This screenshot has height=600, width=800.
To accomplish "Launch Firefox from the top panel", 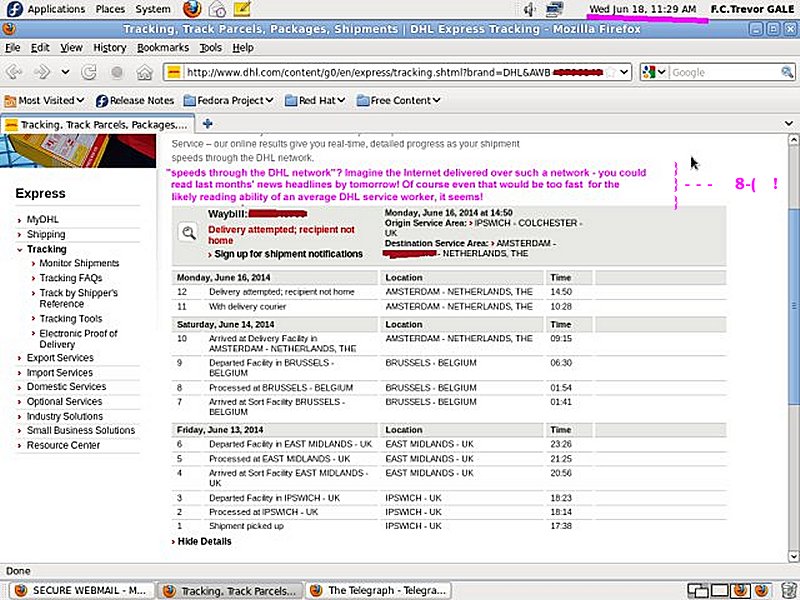I will (x=192, y=9).
